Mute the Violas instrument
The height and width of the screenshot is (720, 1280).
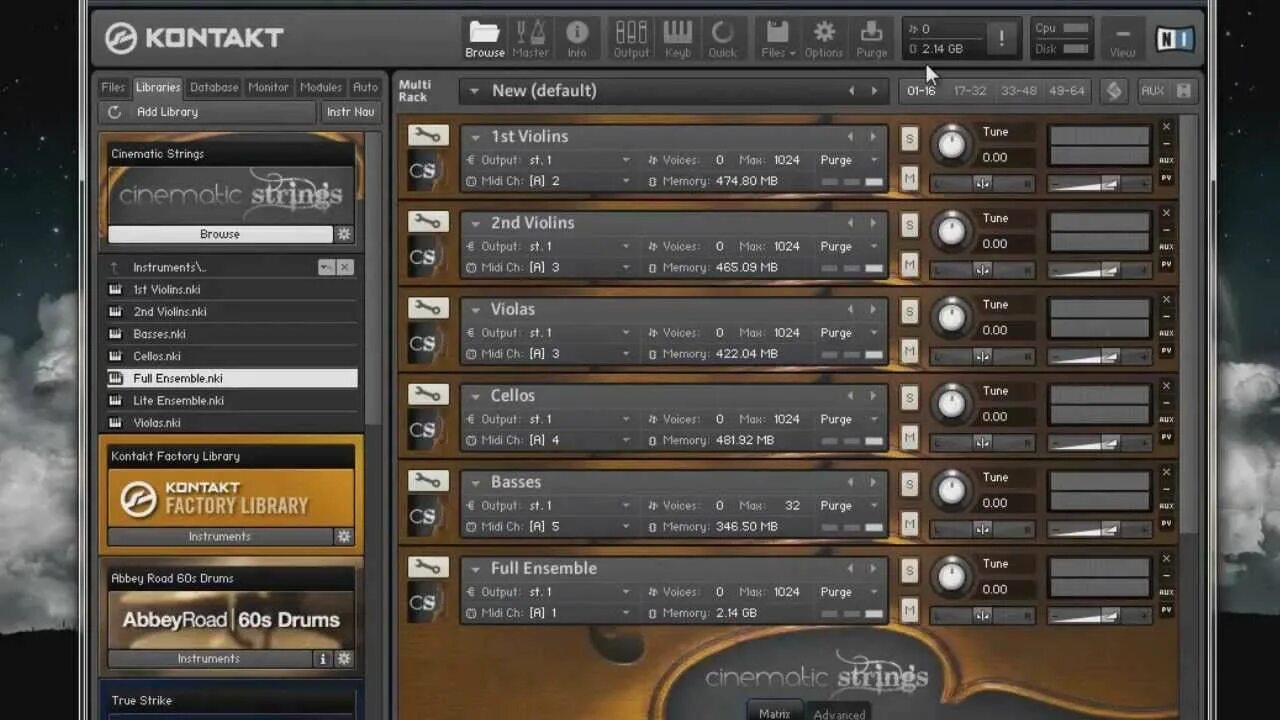coord(909,351)
